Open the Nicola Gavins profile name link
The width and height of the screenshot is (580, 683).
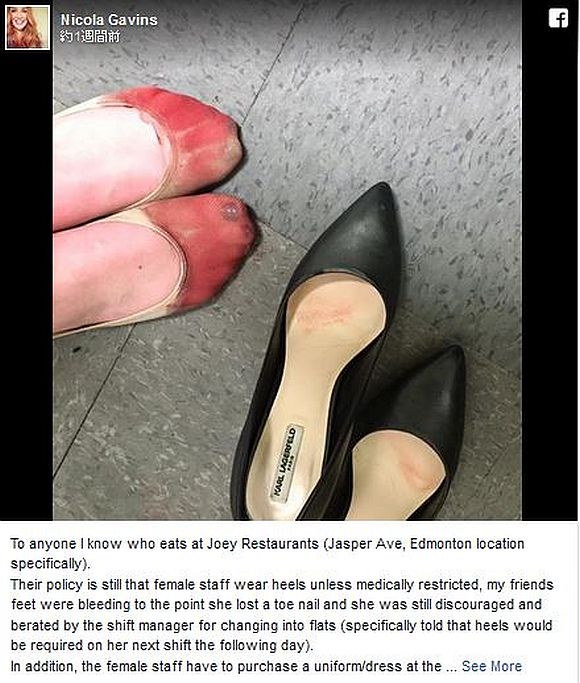pos(109,20)
